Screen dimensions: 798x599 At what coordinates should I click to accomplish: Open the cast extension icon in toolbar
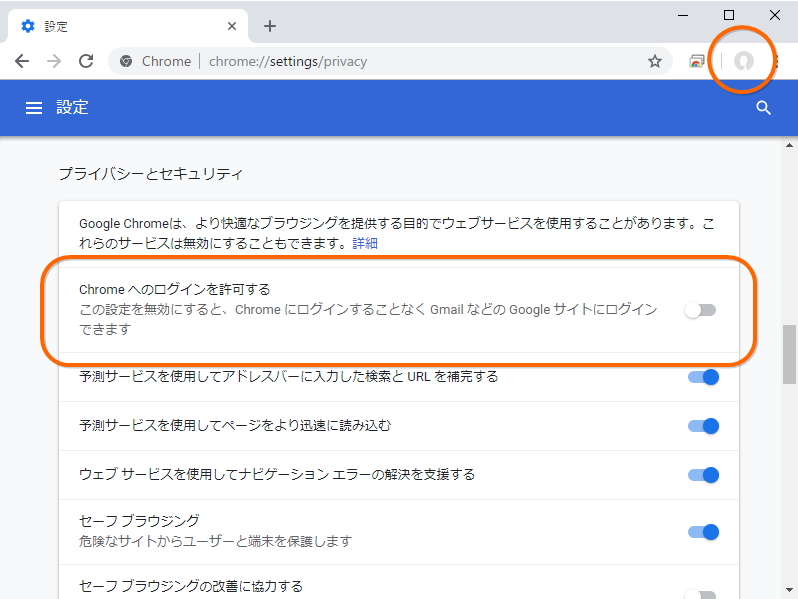click(x=697, y=61)
